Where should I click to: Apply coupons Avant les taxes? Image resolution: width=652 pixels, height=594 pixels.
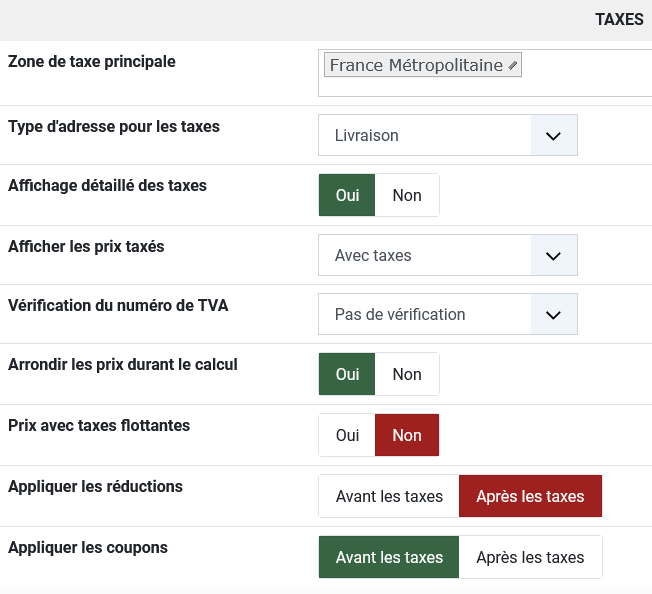pyautogui.click(x=389, y=557)
